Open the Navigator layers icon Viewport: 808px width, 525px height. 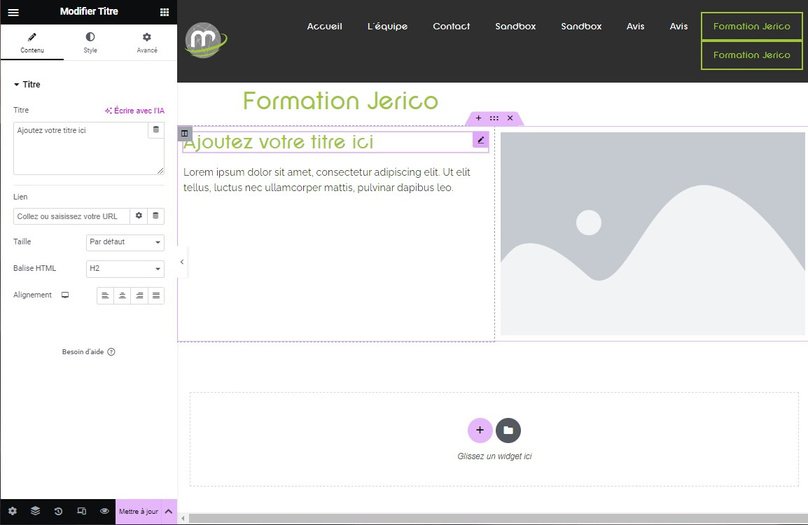[x=35, y=511]
